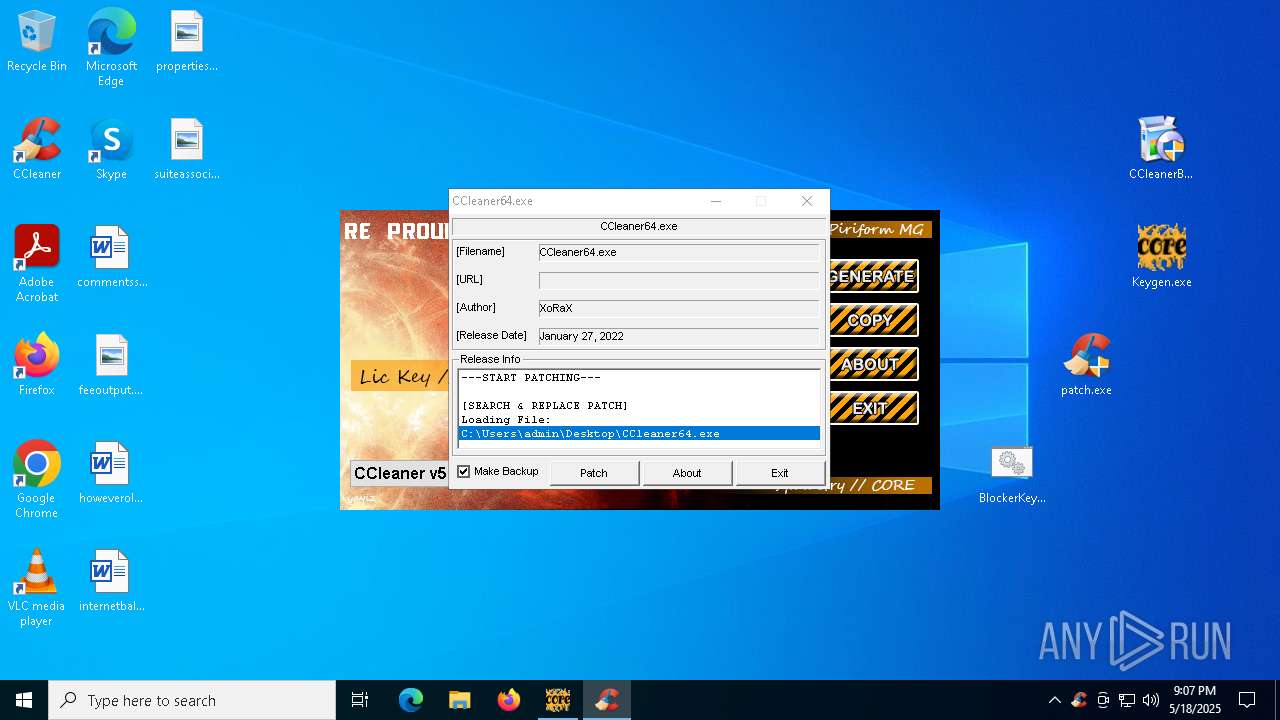Click the Exit button in patcher dialog
The height and width of the screenshot is (720, 1280).
point(780,473)
